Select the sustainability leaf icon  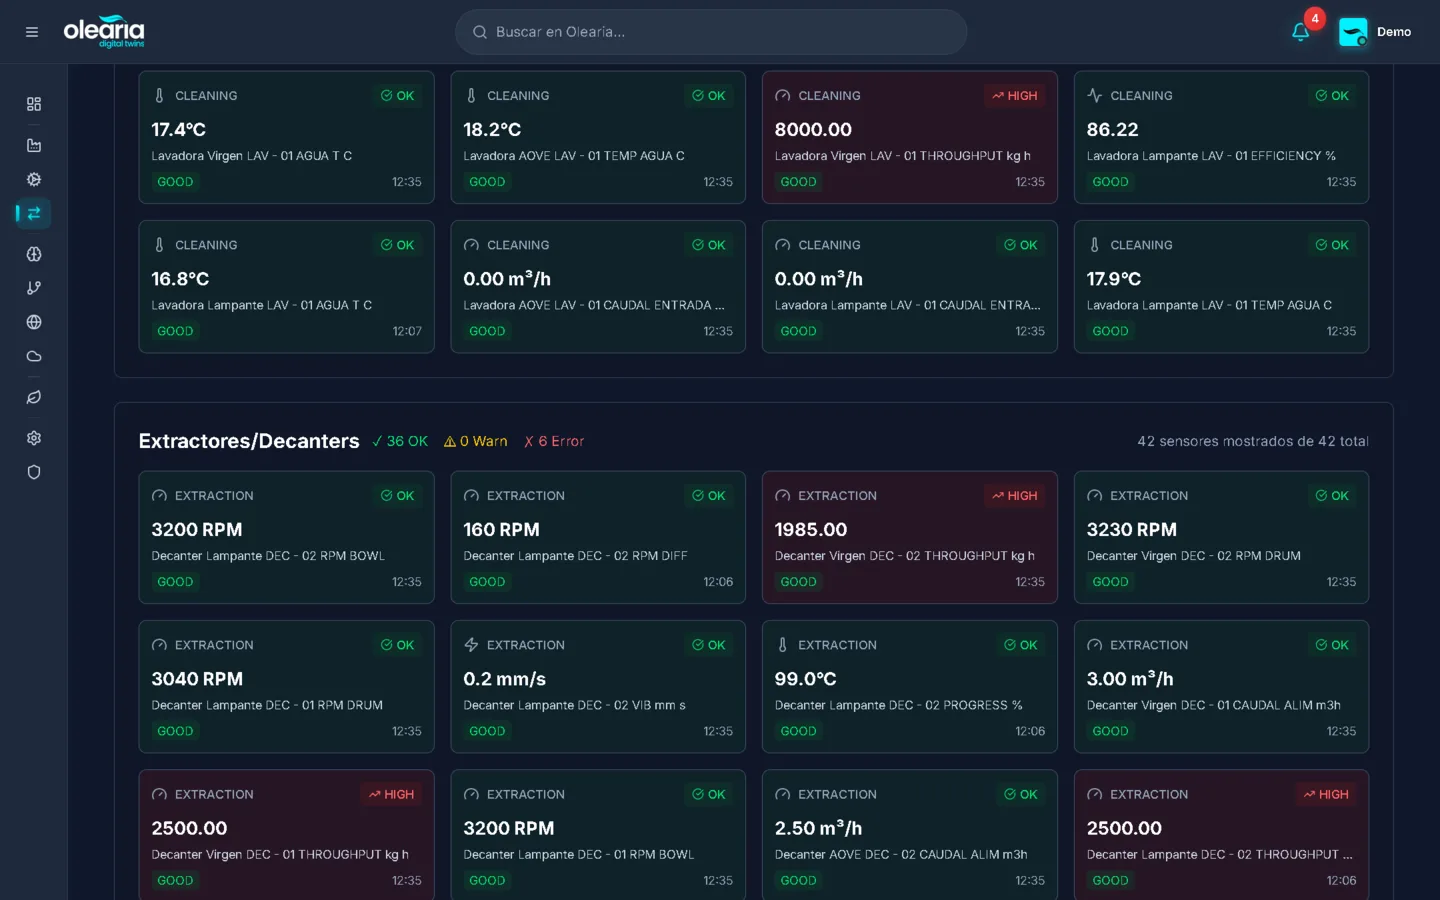tap(33, 397)
